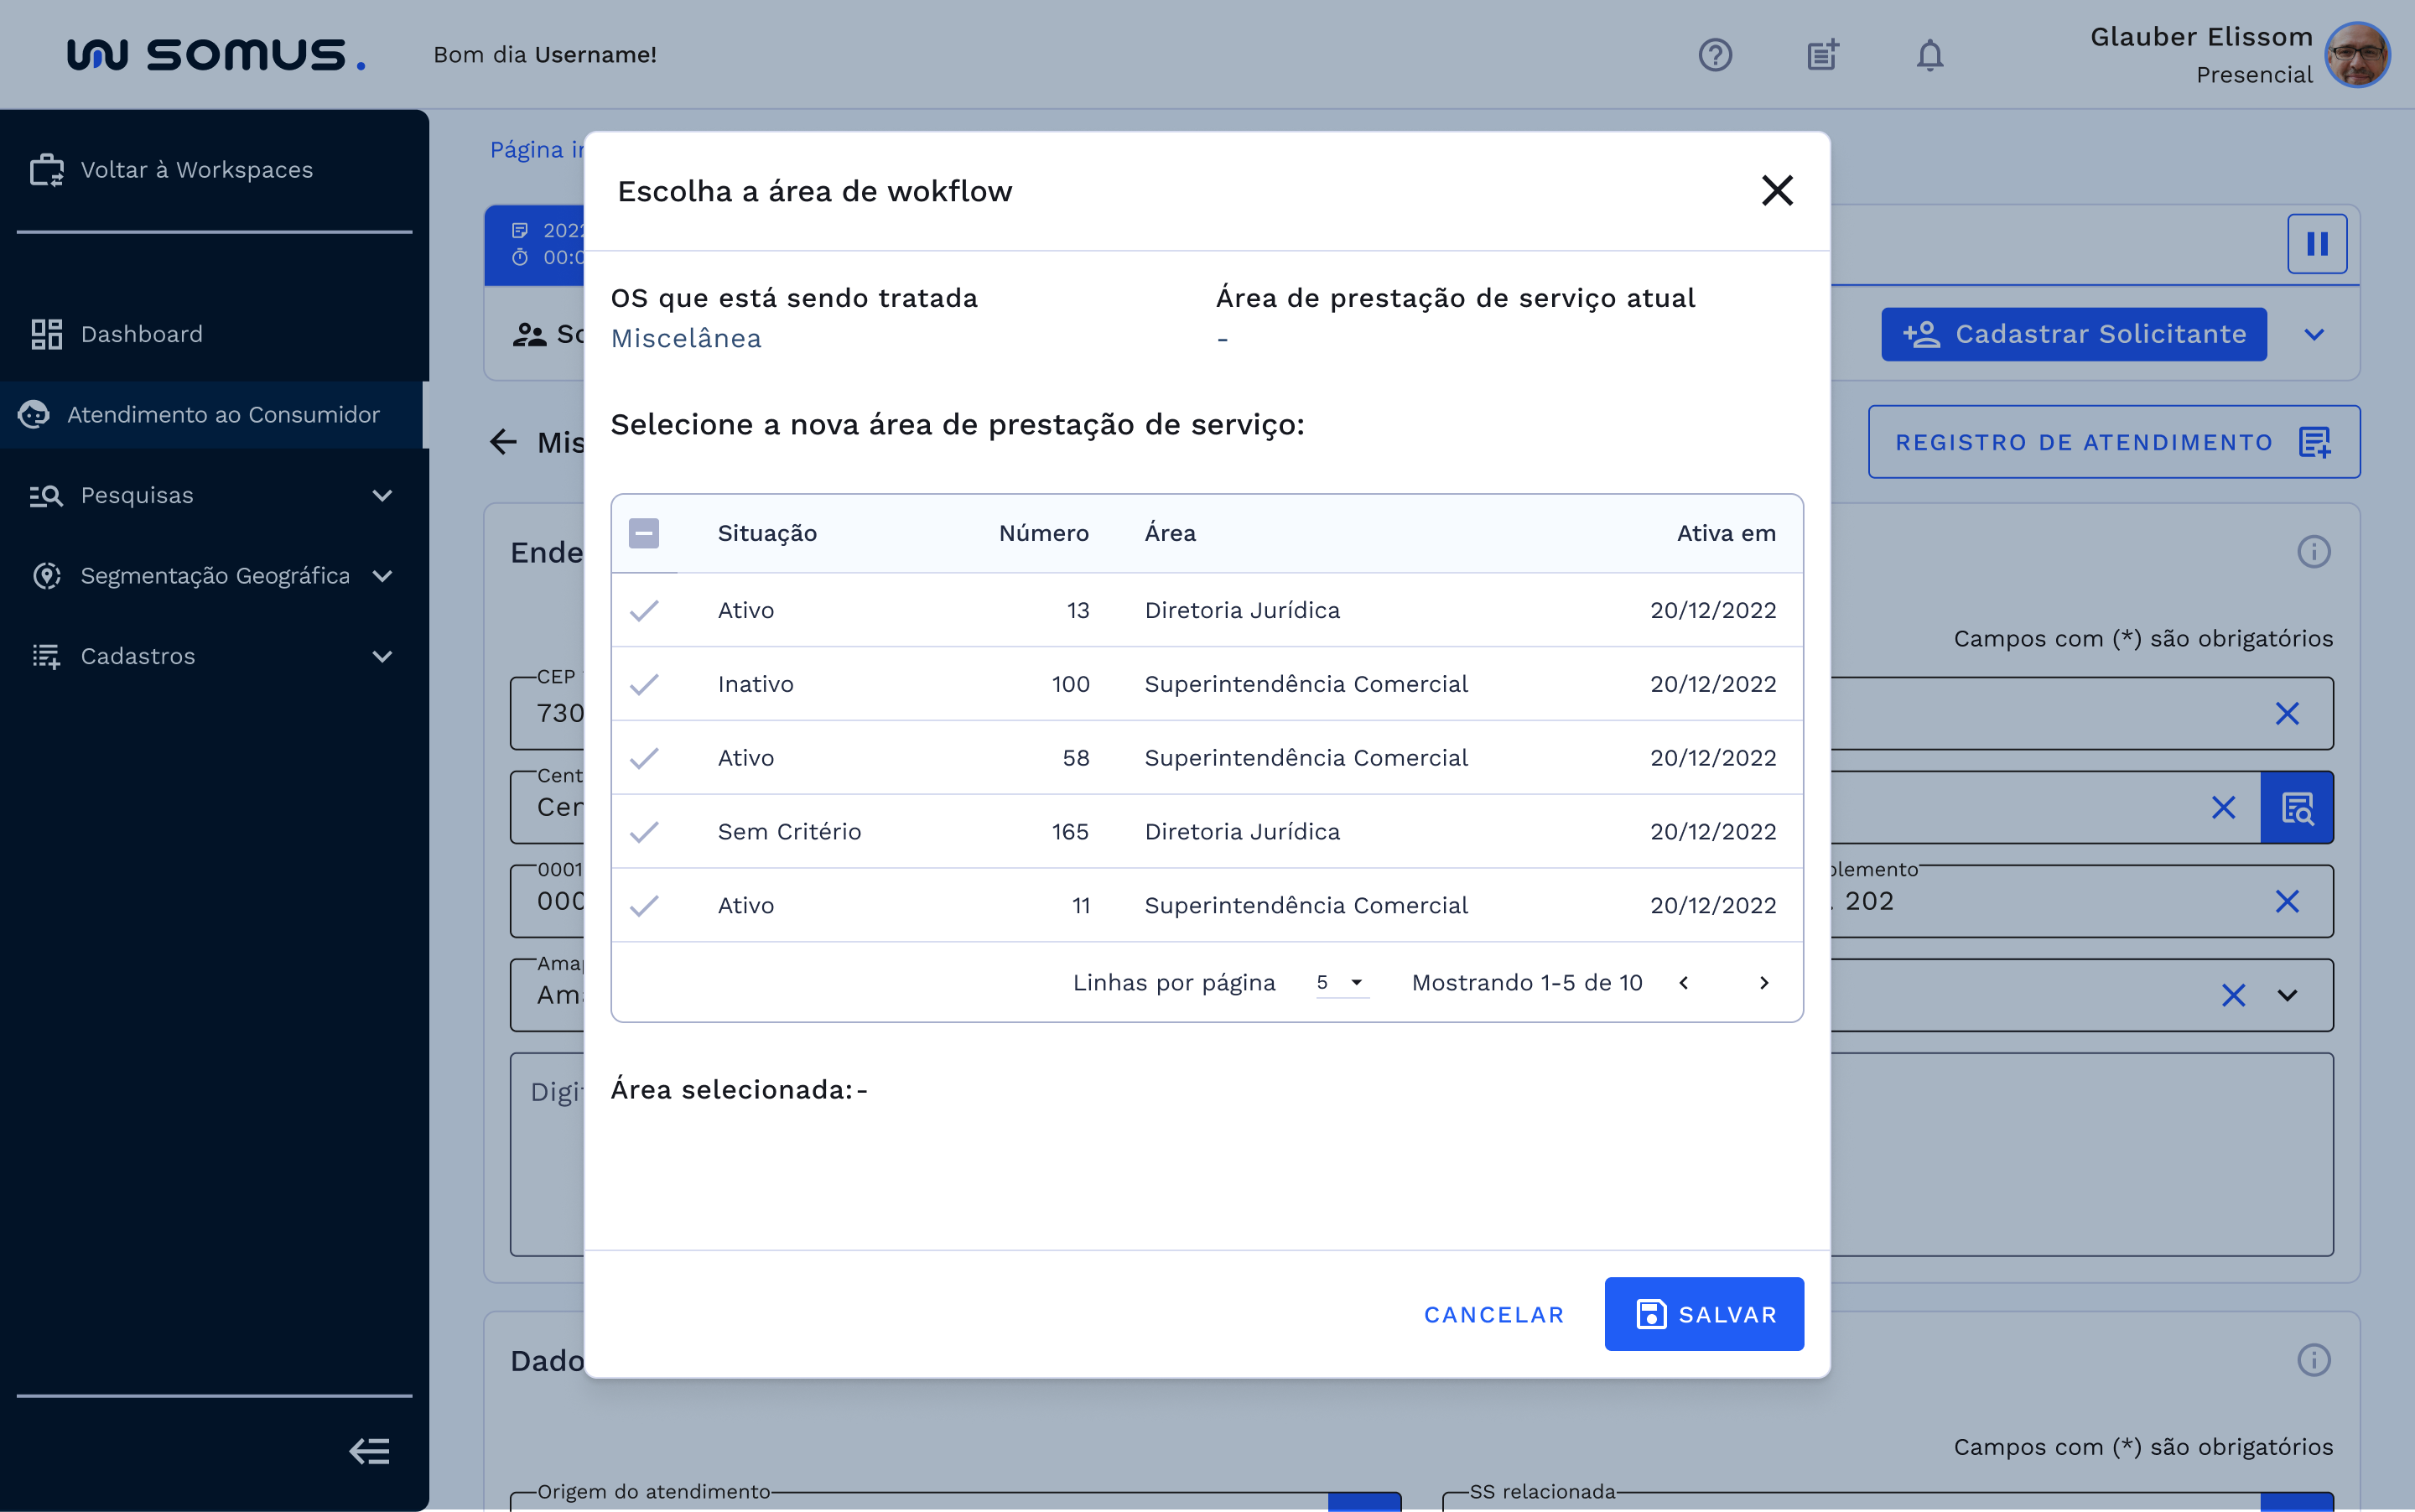Click the search lookup icon on the field
The image size is (2415, 1512).
(2297, 807)
